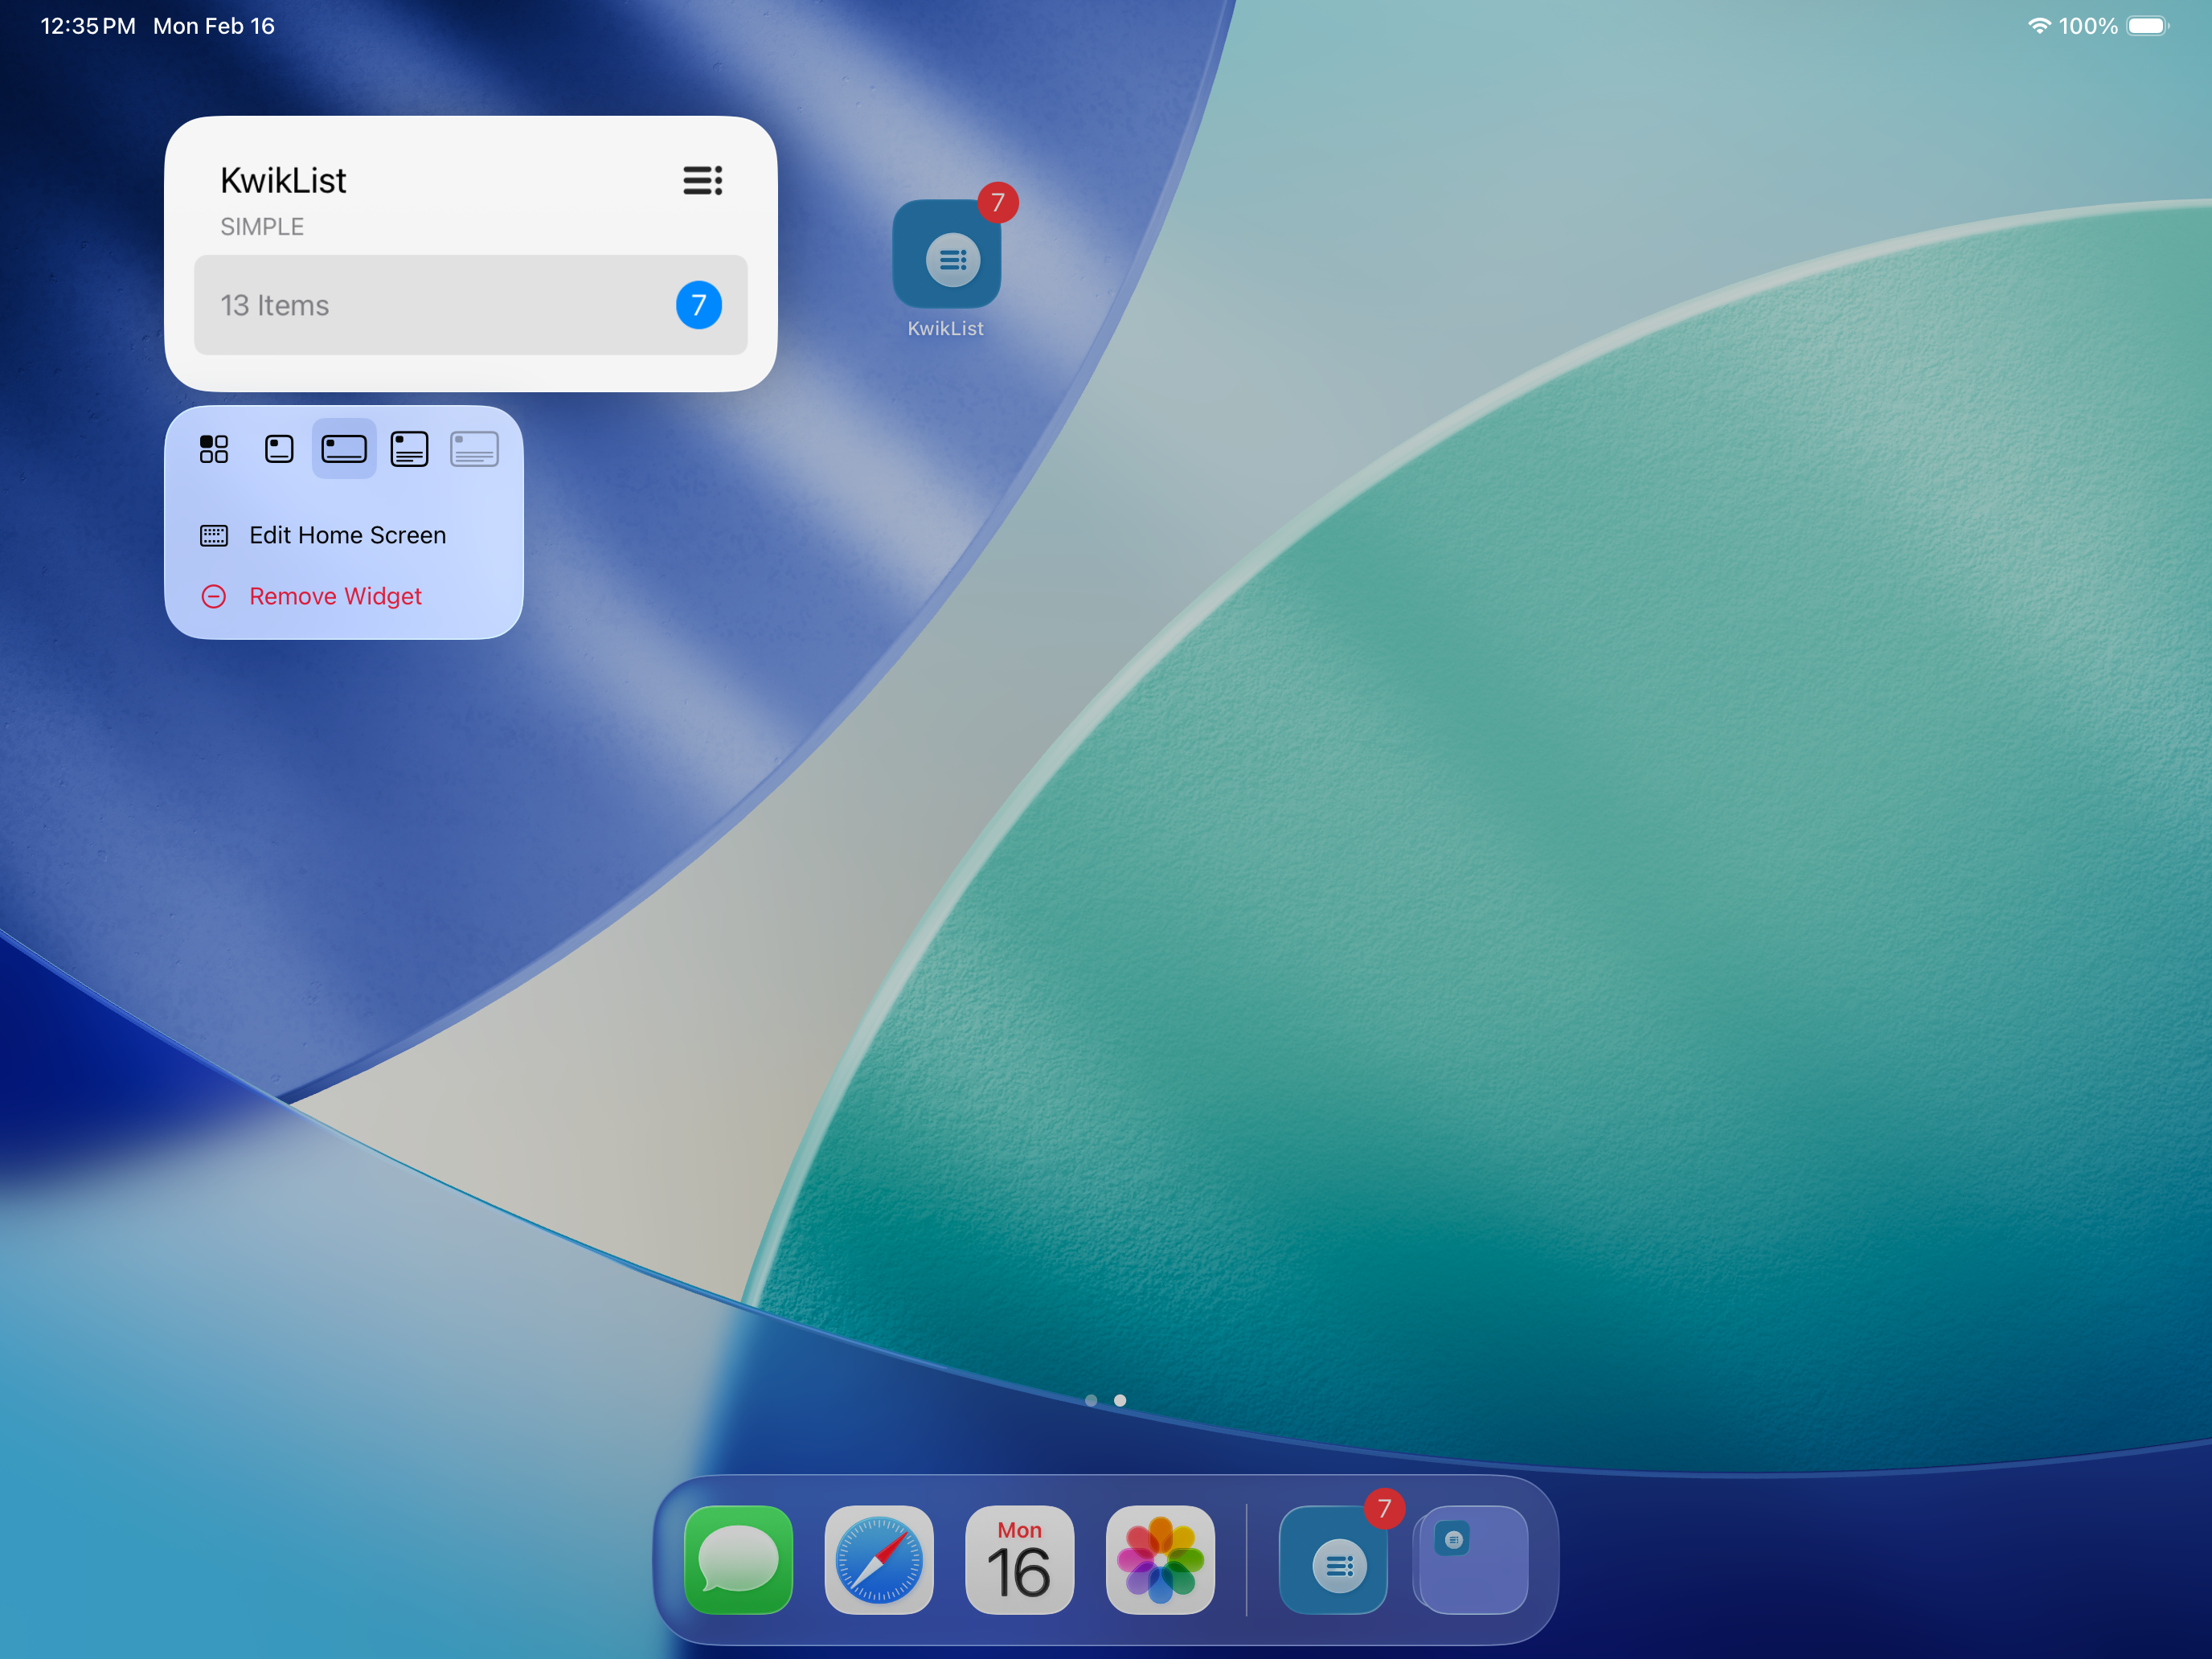Image resolution: width=2212 pixels, height=1659 pixels.
Task: Tap the time in status bar
Action: click(x=88, y=26)
